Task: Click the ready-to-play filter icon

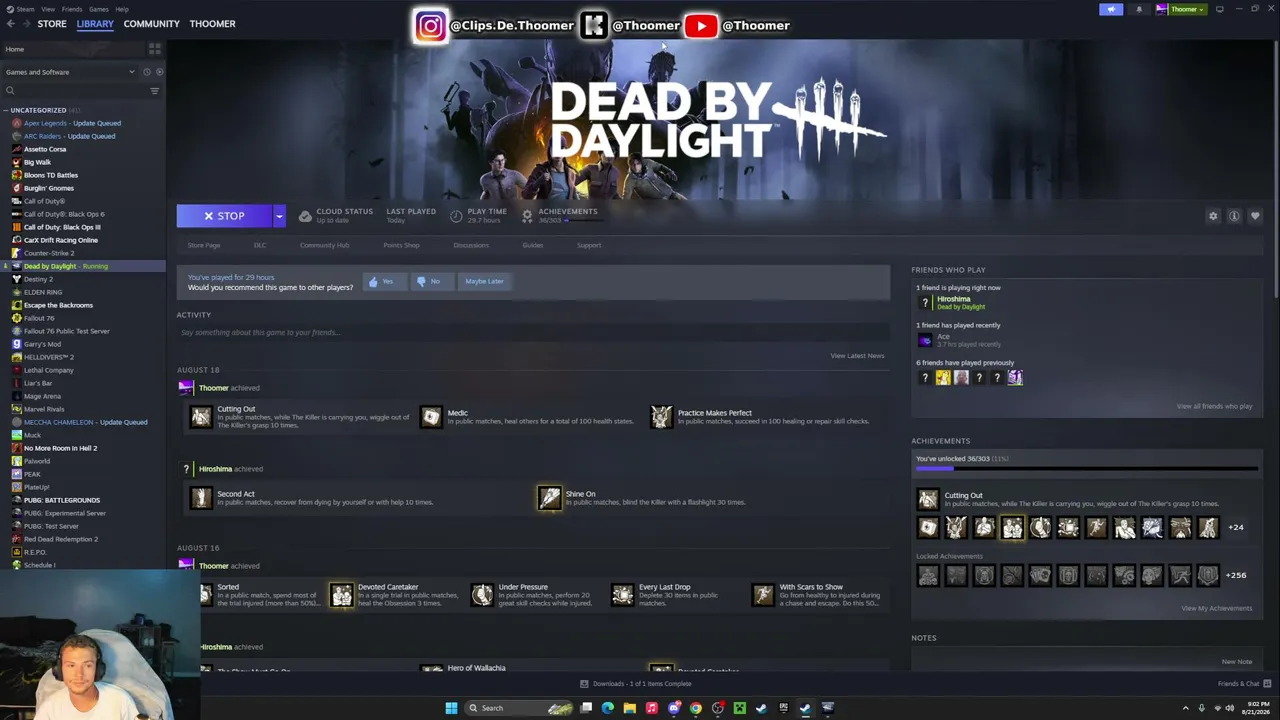Action: pos(158,72)
